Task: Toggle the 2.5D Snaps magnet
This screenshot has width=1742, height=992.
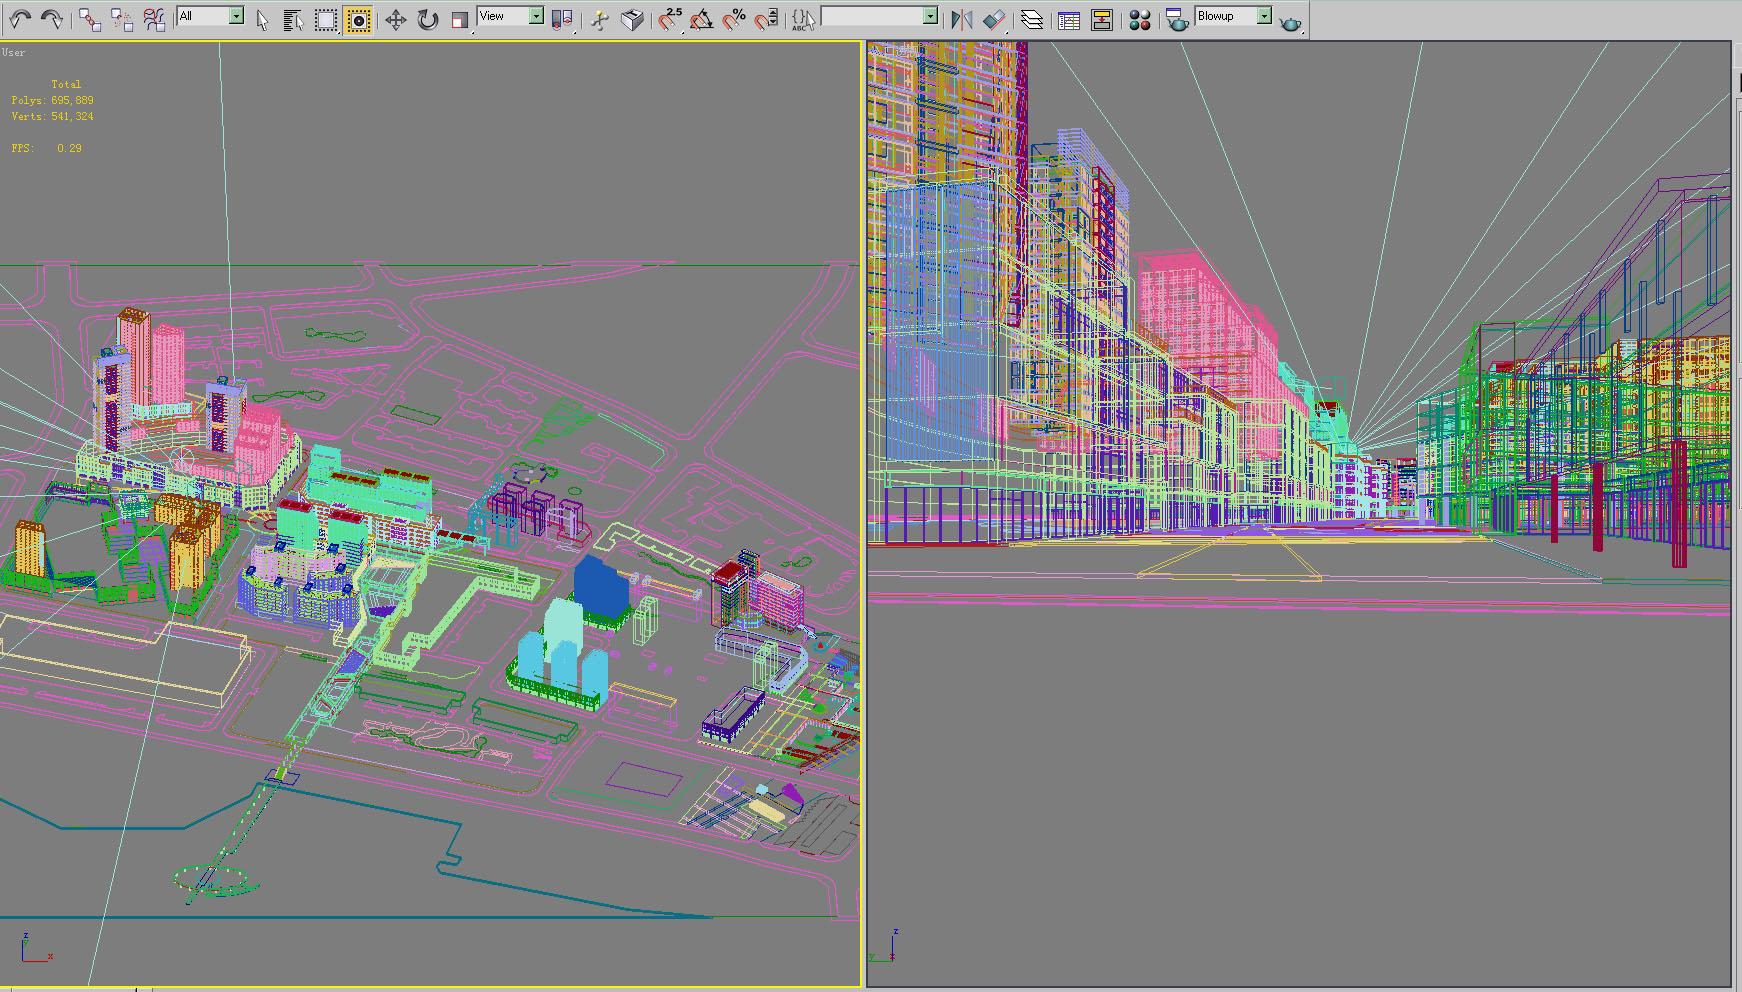Action: [670, 19]
